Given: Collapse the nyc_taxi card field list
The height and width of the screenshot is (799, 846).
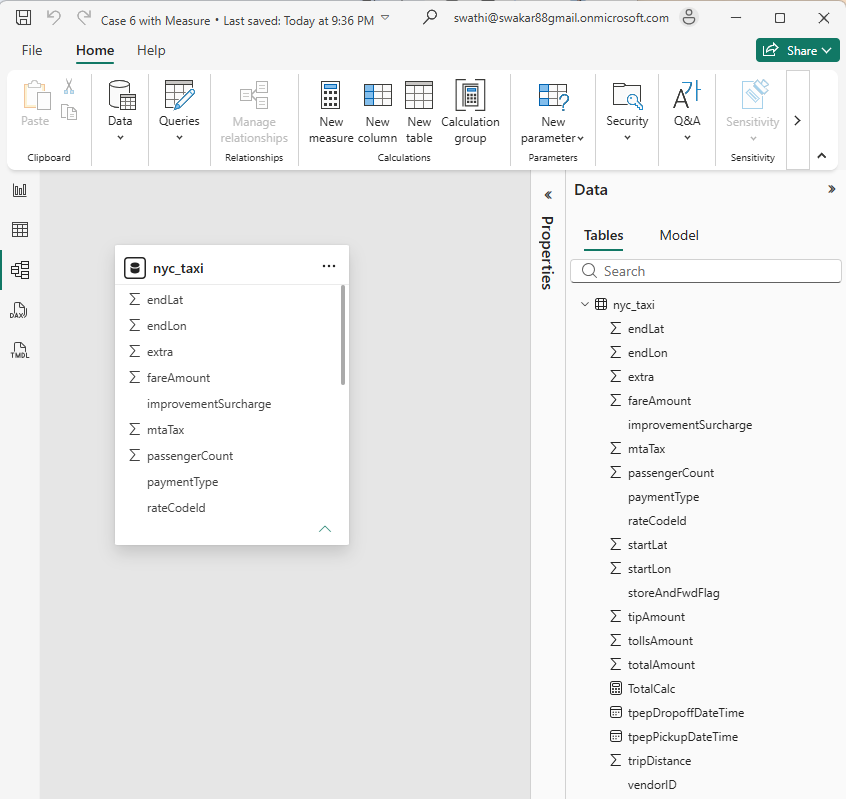Looking at the screenshot, I should coord(325,529).
